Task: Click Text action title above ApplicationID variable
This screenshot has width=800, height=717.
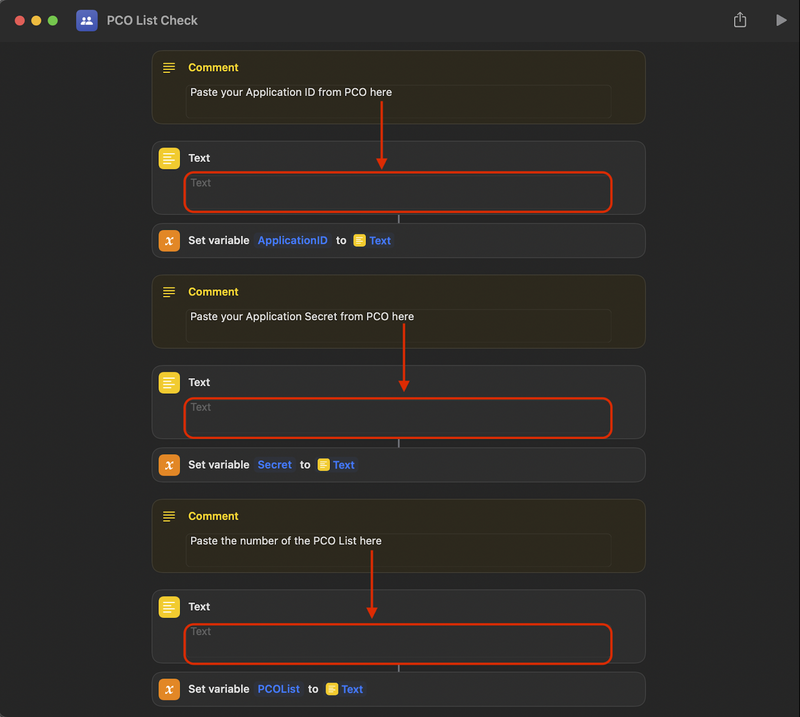Action: click(x=199, y=158)
